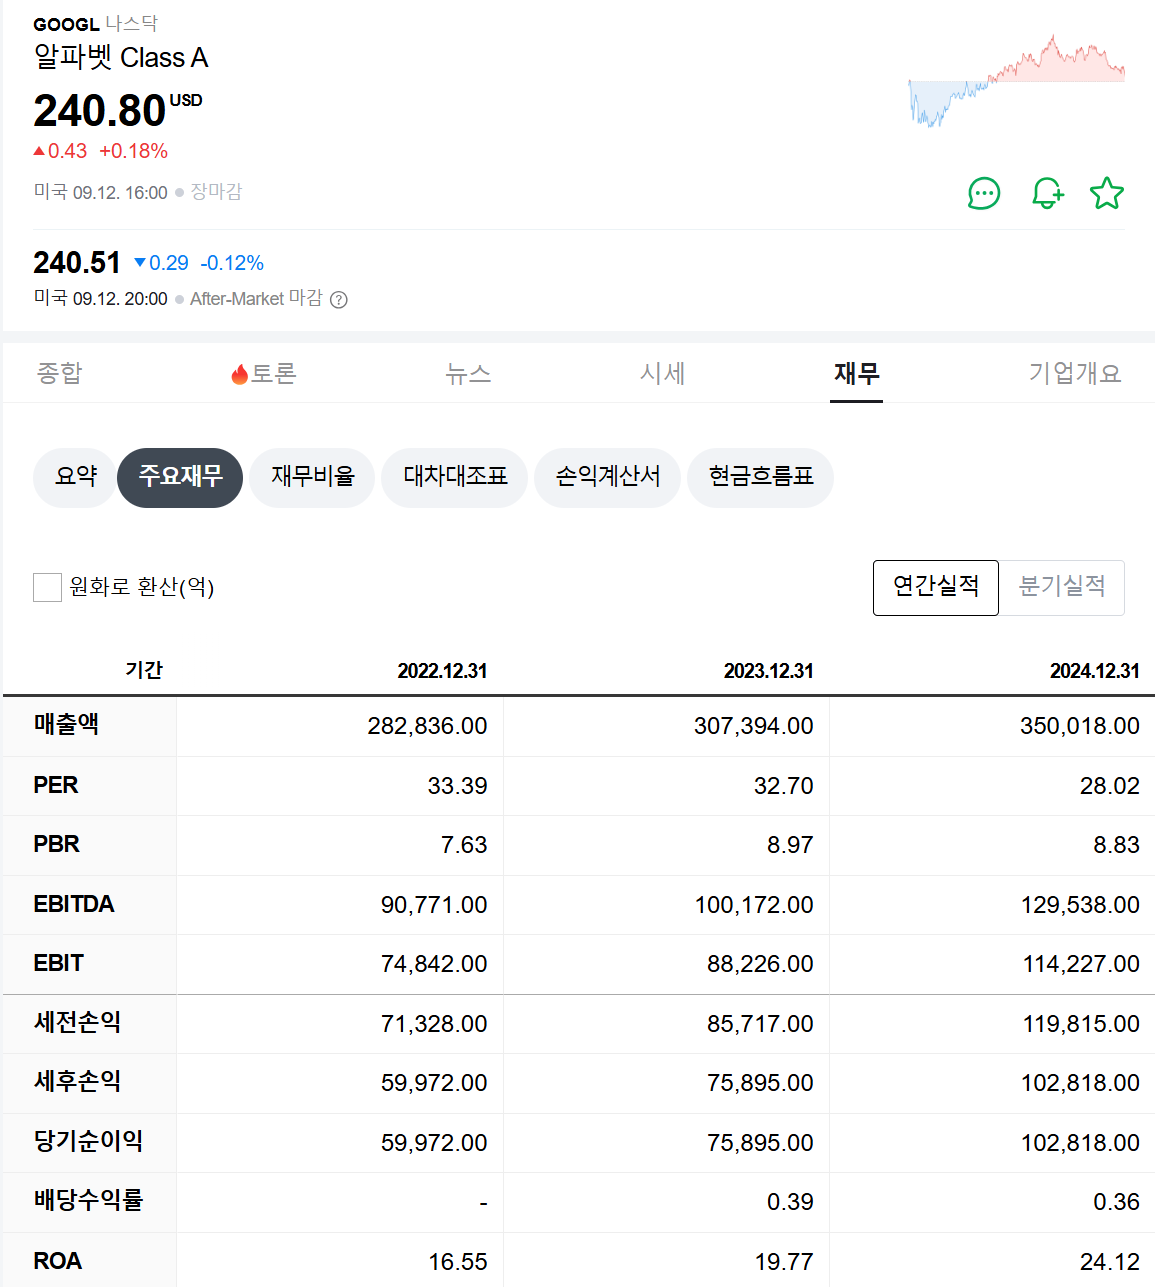Screen dimensions: 1155x1287
Task: Check the 원화로 환산(억) checkbox
Action: (x=47, y=587)
